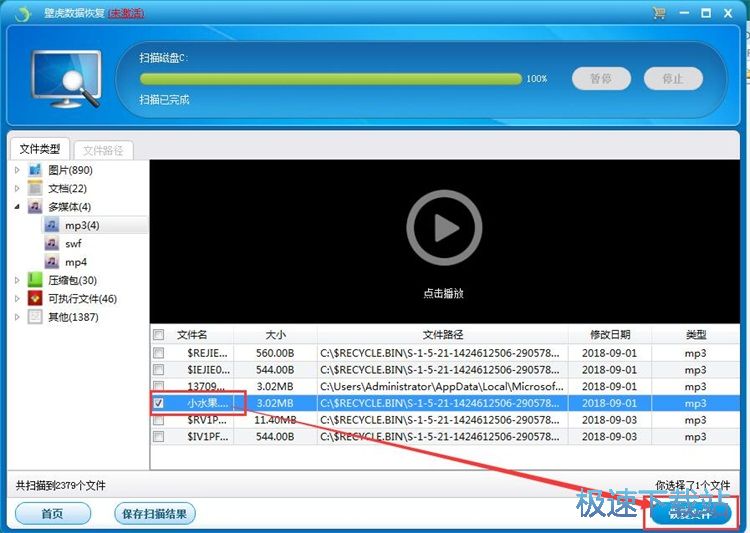The image size is (750, 533).
Task: Click the 可执行文件 red icon
Action: point(35,299)
